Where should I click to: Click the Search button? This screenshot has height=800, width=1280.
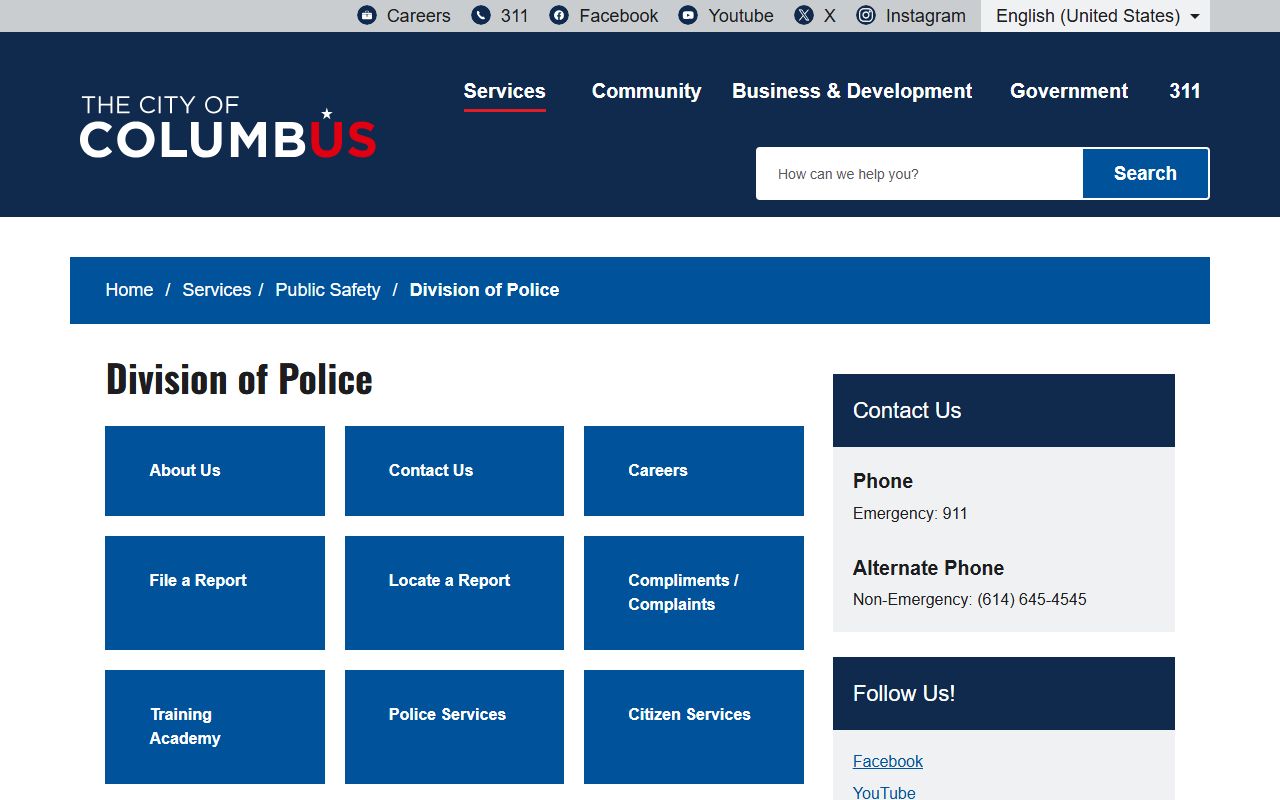[1145, 174]
